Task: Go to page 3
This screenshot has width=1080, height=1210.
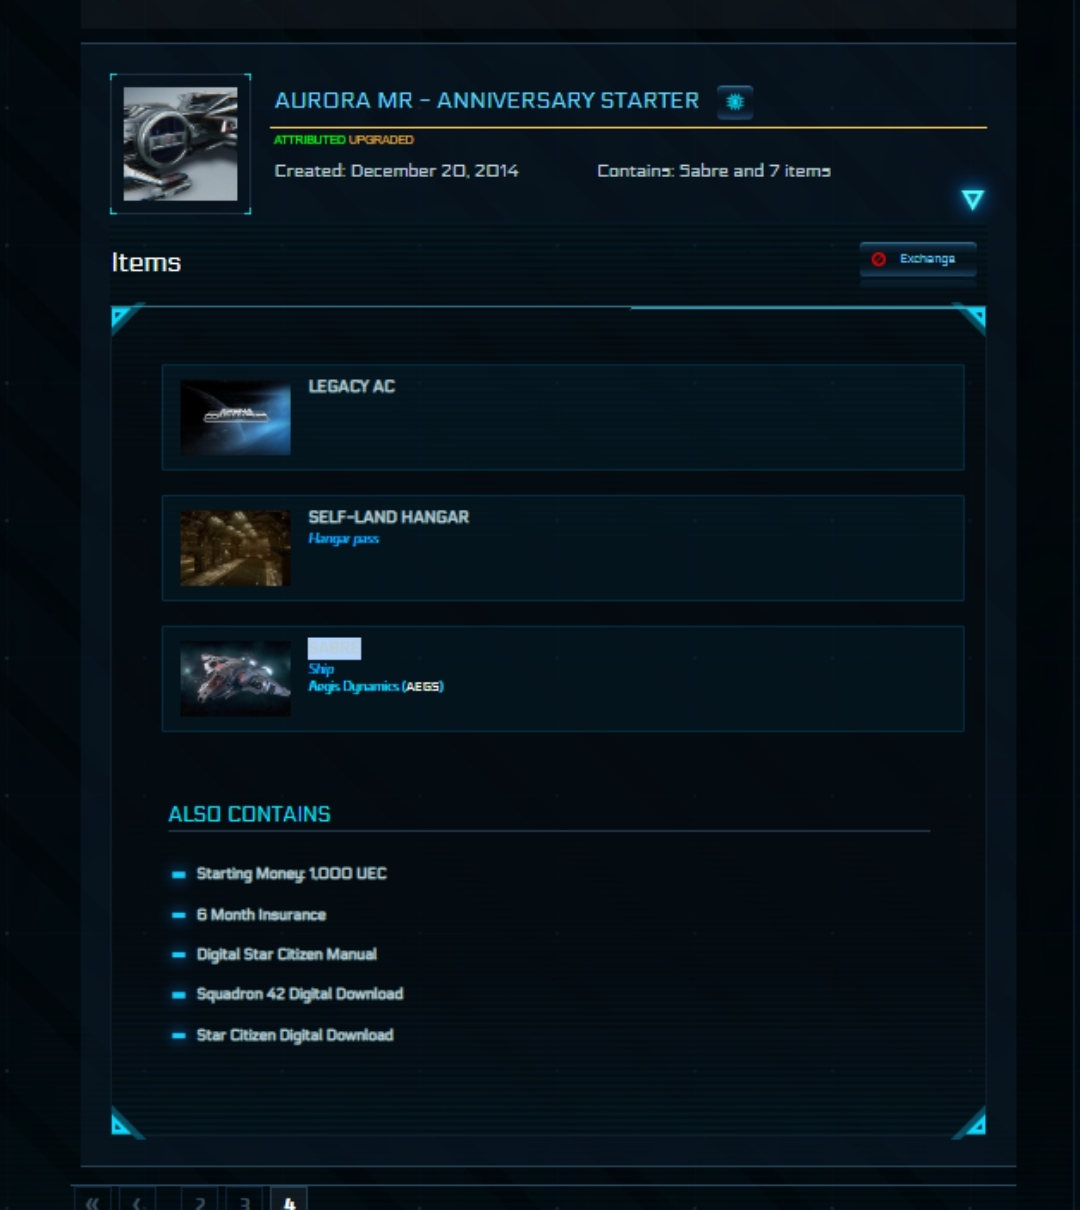Action: point(244,1199)
